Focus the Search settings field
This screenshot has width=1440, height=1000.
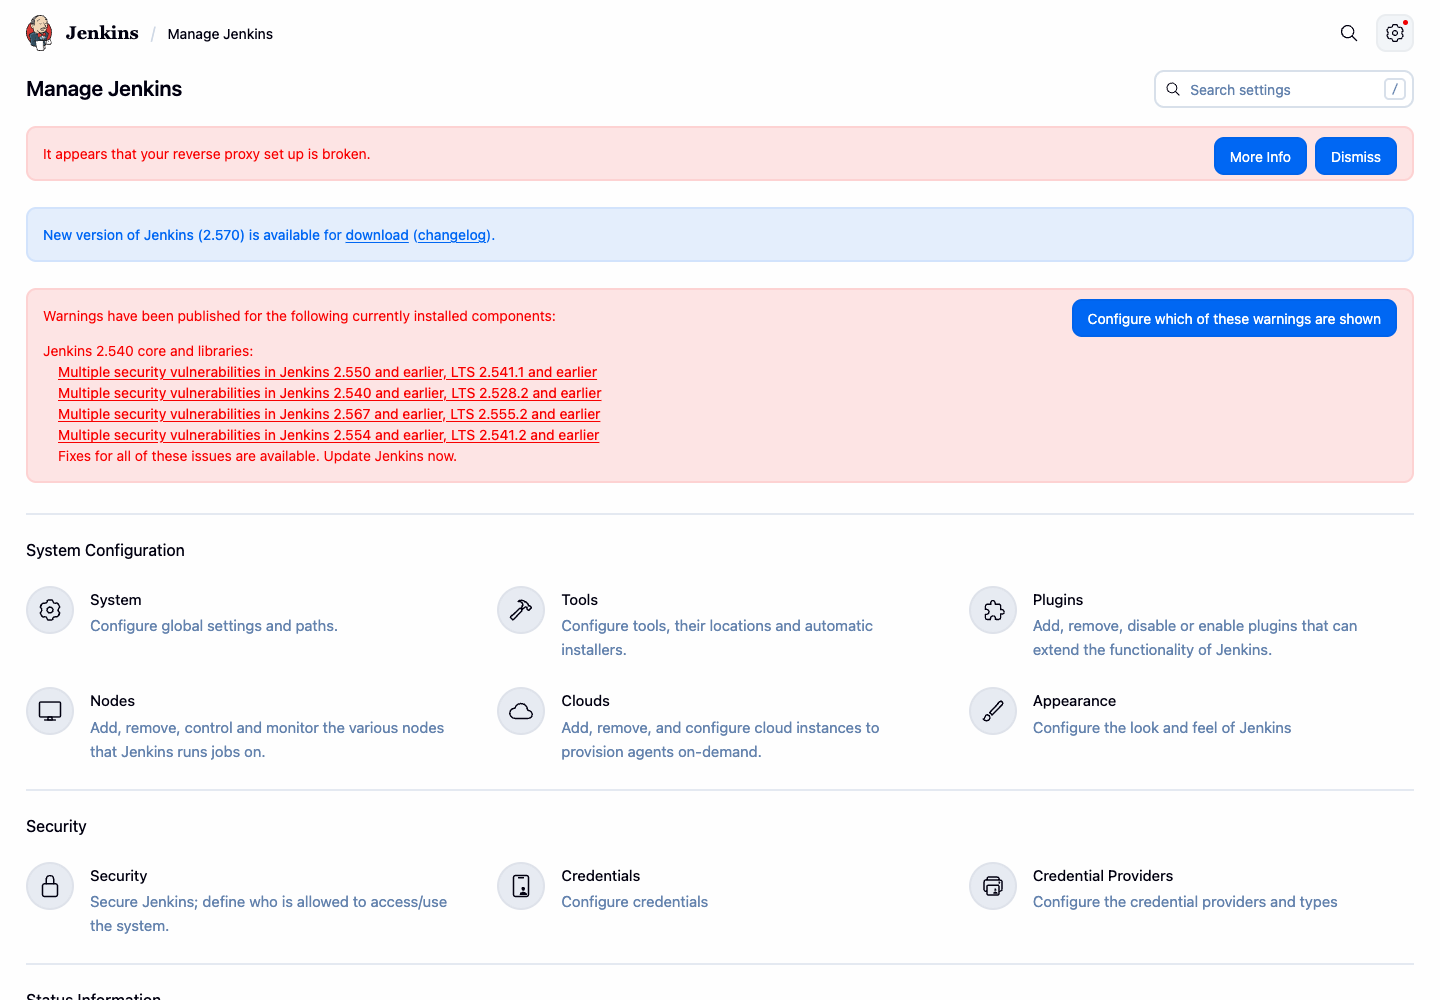pos(1283,89)
